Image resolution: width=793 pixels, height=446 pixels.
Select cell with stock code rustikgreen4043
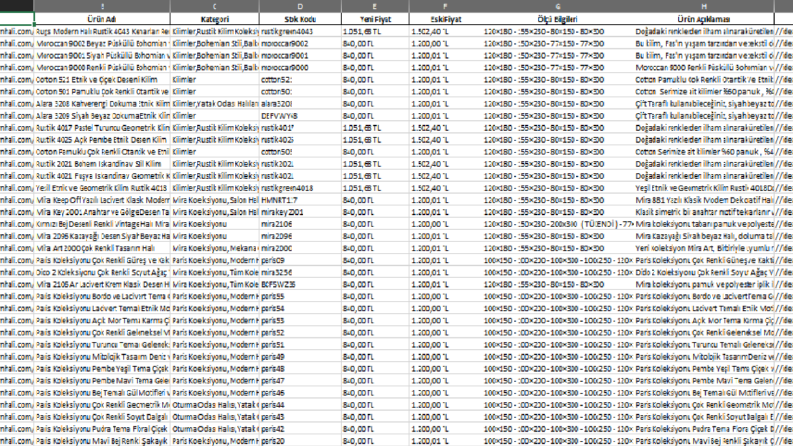[x=300, y=31]
